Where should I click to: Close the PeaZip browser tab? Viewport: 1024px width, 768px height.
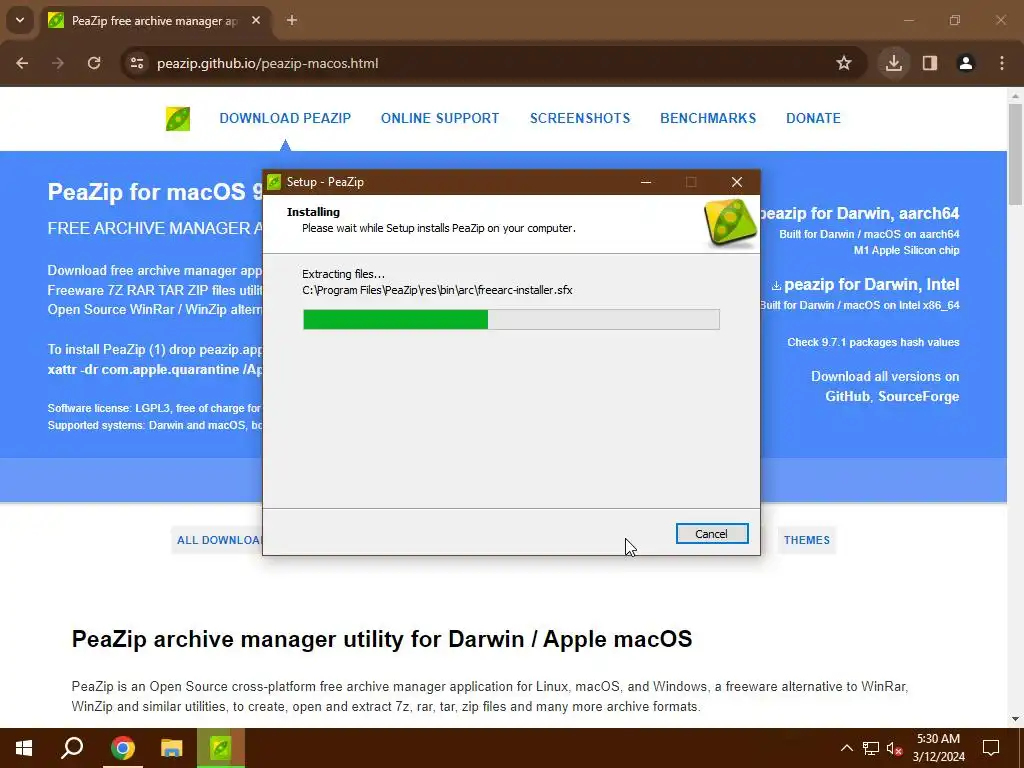tap(256, 21)
